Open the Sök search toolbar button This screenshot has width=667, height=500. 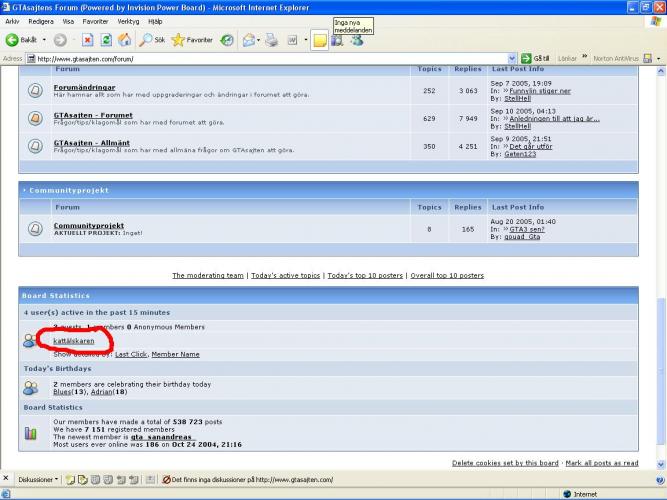tap(152, 40)
